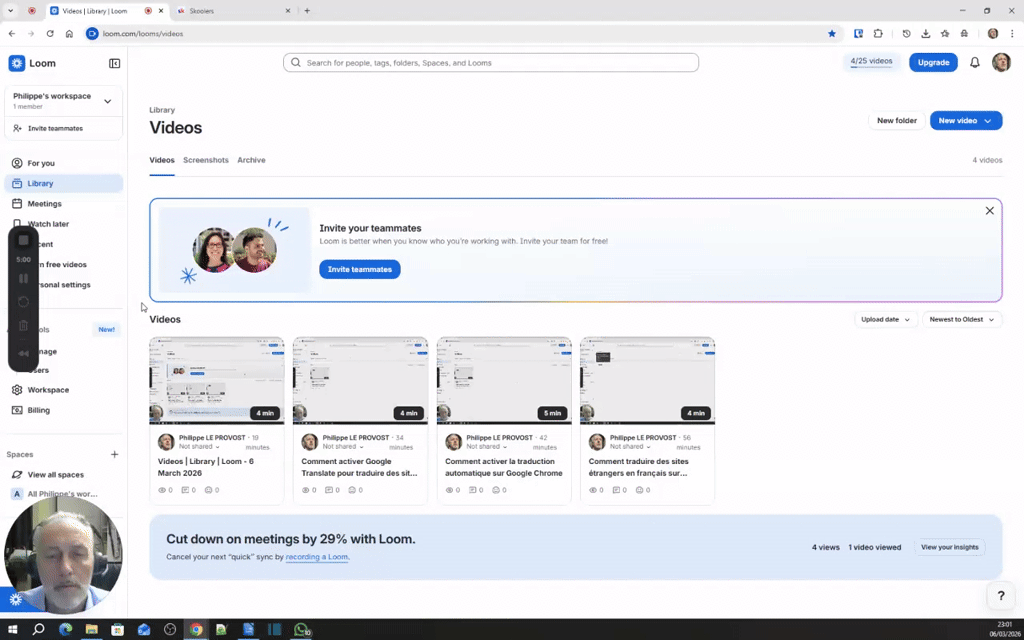Open Upload date sort dropdown
The width and height of the screenshot is (1024, 640).
coord(886,319)
